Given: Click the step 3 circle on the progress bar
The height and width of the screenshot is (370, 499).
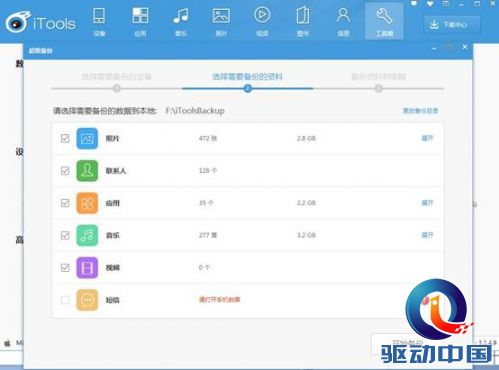Looking at the screenshot, I should coord(378,89).
